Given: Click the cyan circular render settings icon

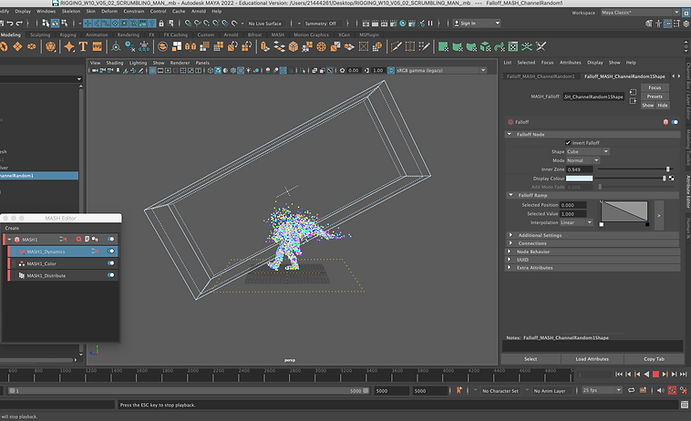Looking at the screenshot, I should point(402,23).
